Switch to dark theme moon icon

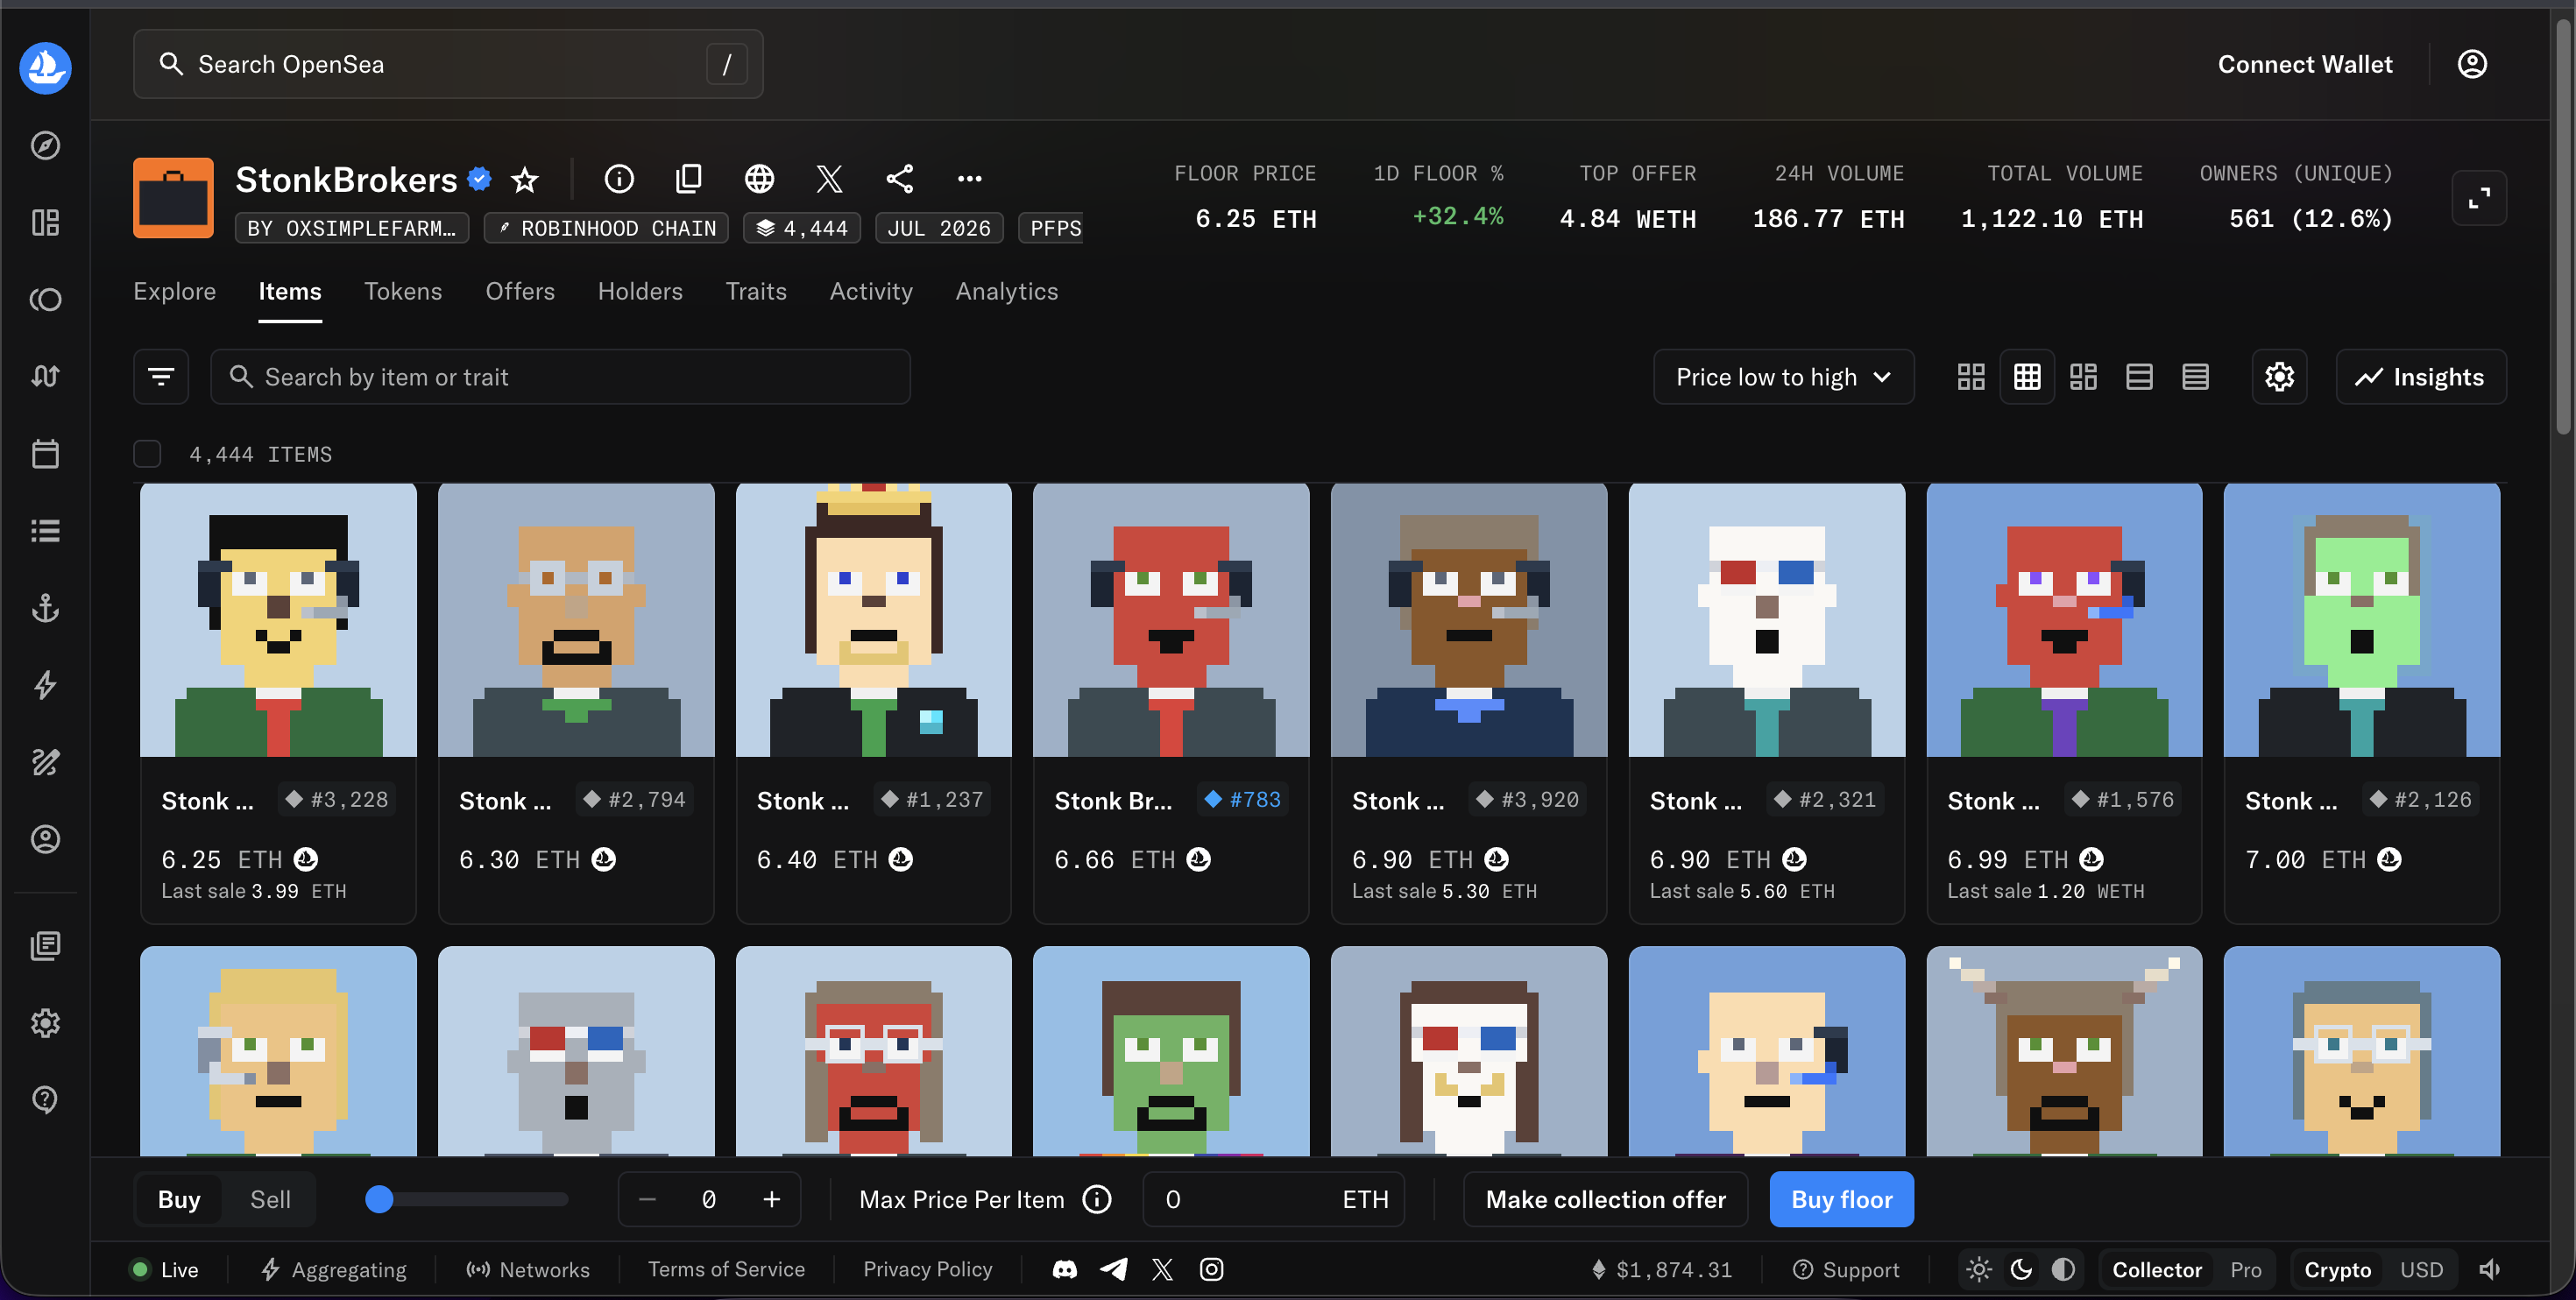click(x=2021, y=1270)
